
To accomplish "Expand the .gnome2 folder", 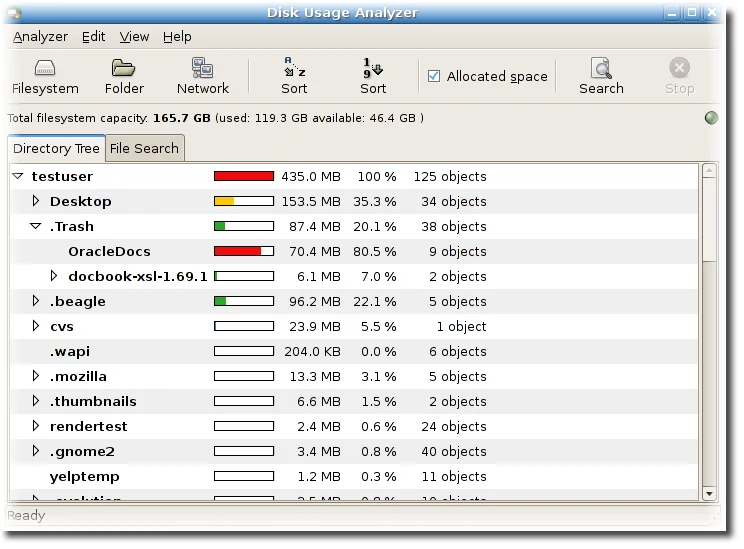I will [x=36, y=451].
